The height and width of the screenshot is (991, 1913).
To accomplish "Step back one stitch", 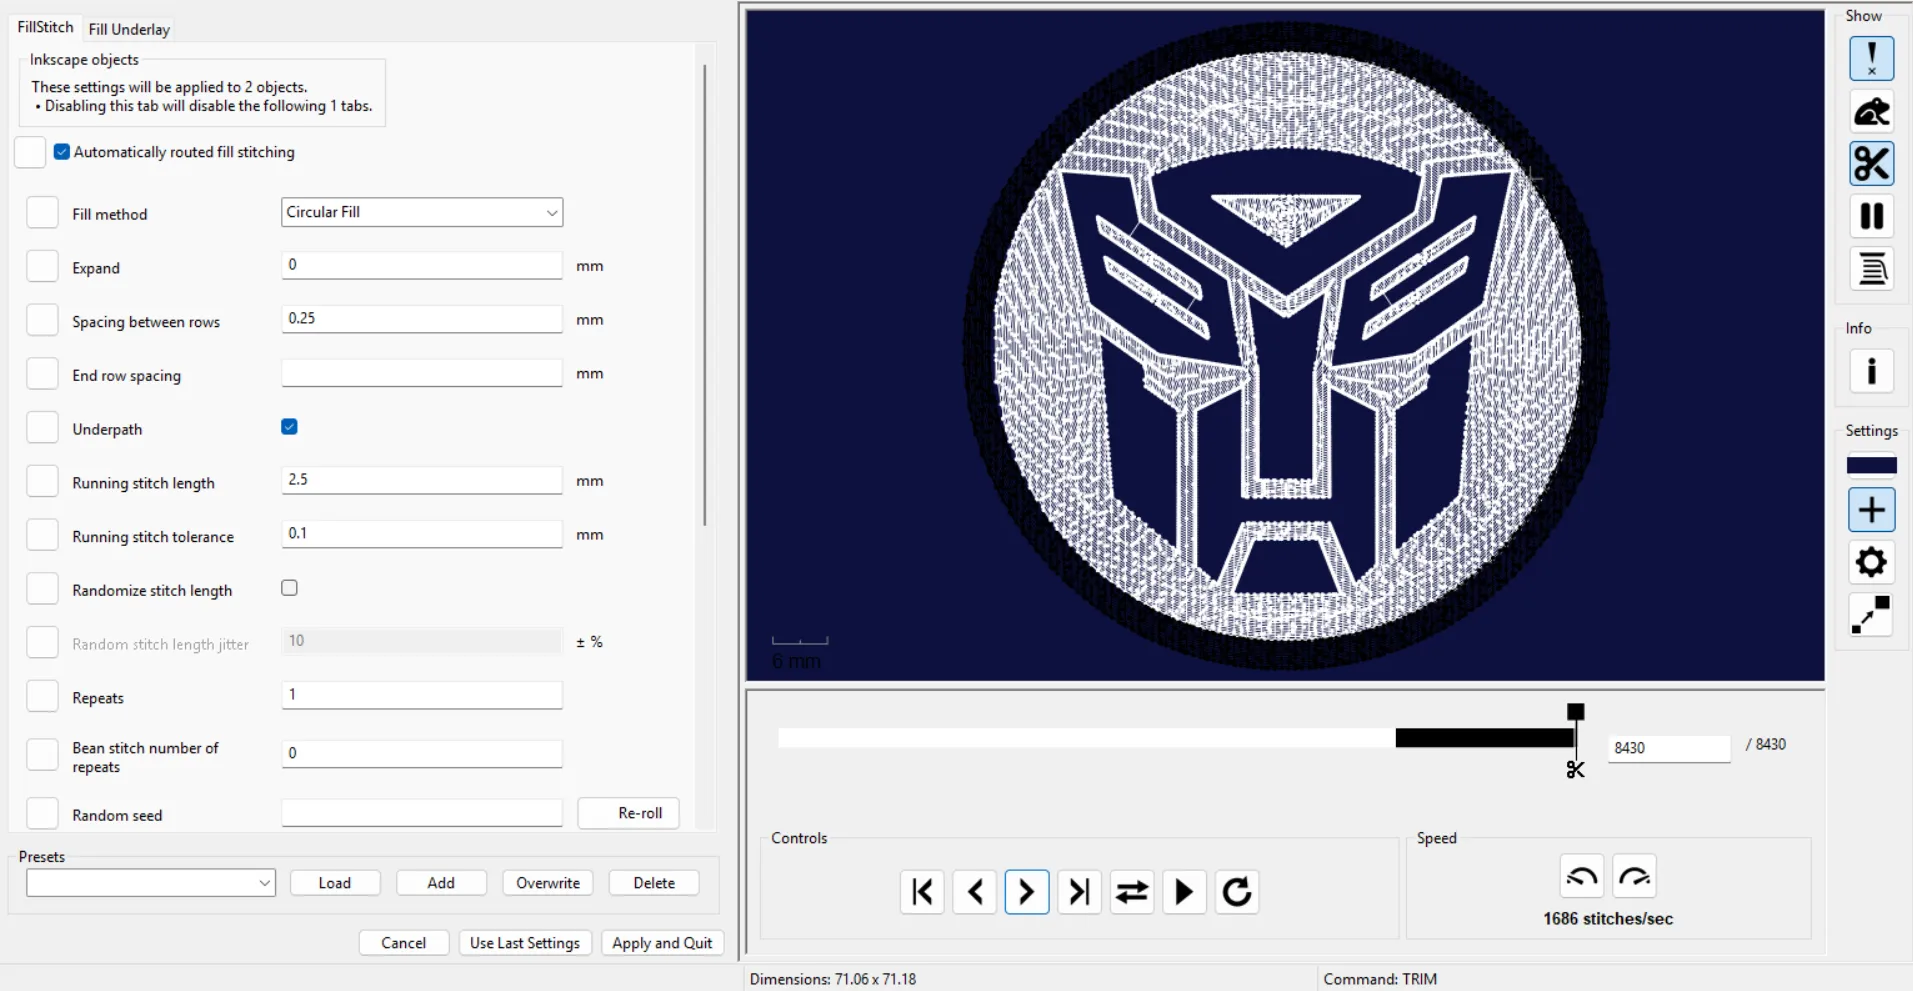I will [975, 891].
